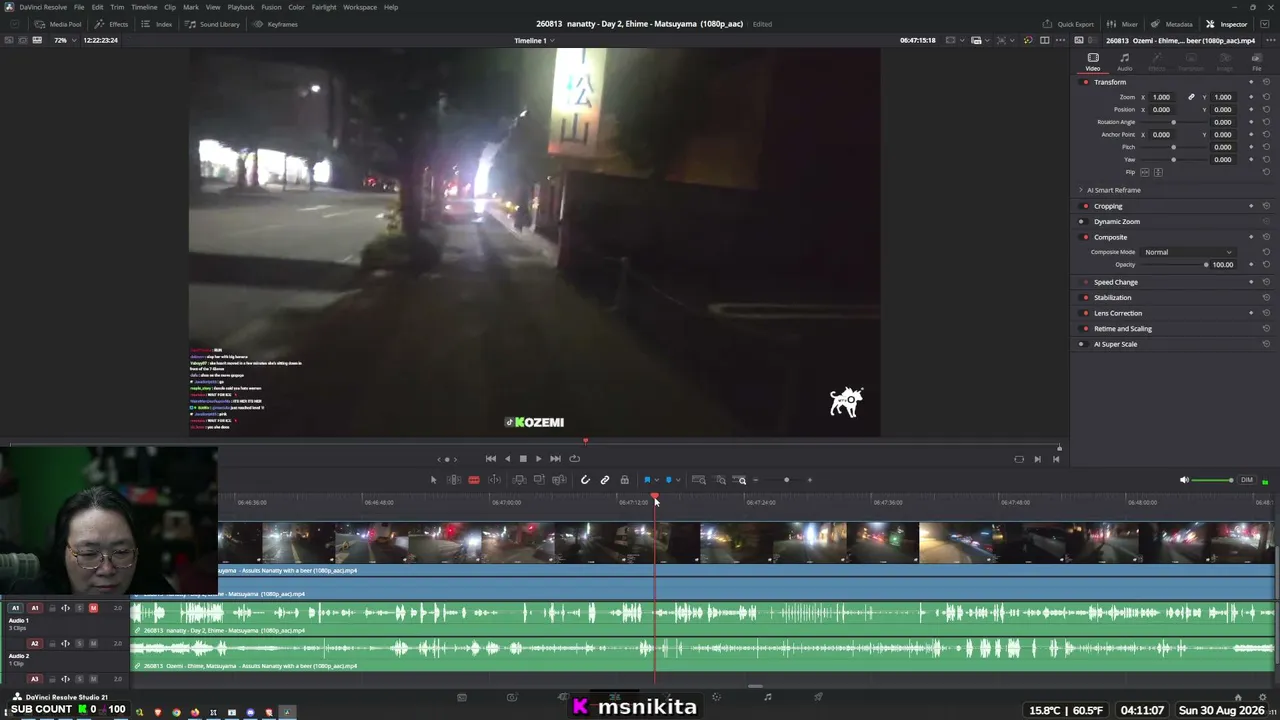1280x720 pixels.
Task: Click the Detail Zoom icon
Action: click(x=720, y=480)
